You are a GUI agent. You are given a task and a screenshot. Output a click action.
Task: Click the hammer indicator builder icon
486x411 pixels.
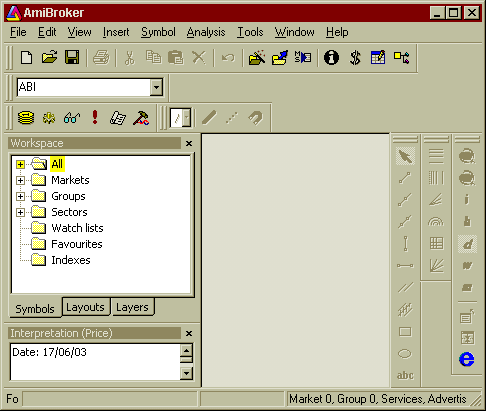(141, 118)
